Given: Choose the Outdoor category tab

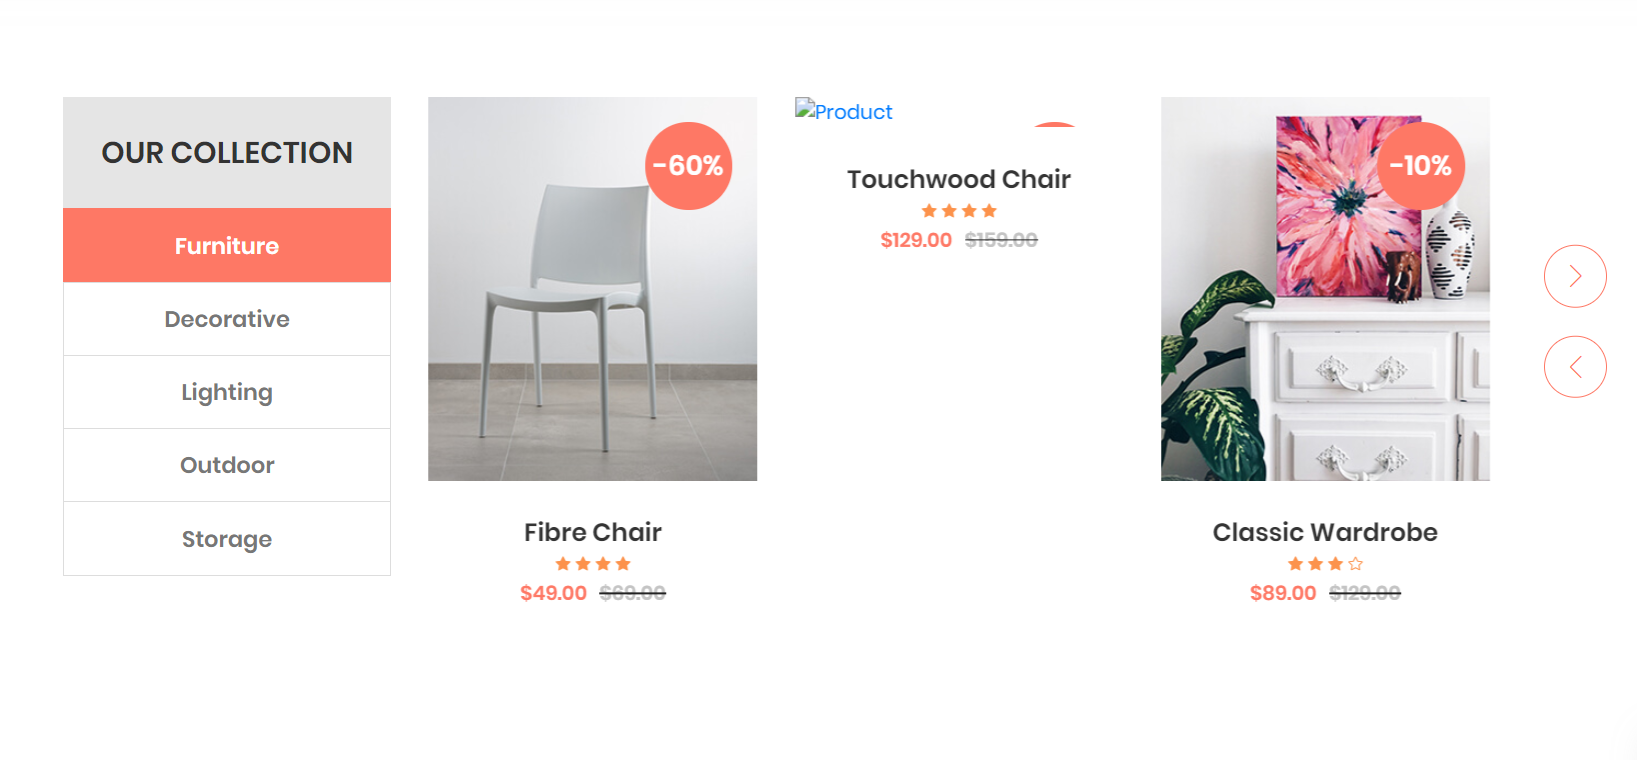Looking at the screenshot, I should (x=227, y=465).
